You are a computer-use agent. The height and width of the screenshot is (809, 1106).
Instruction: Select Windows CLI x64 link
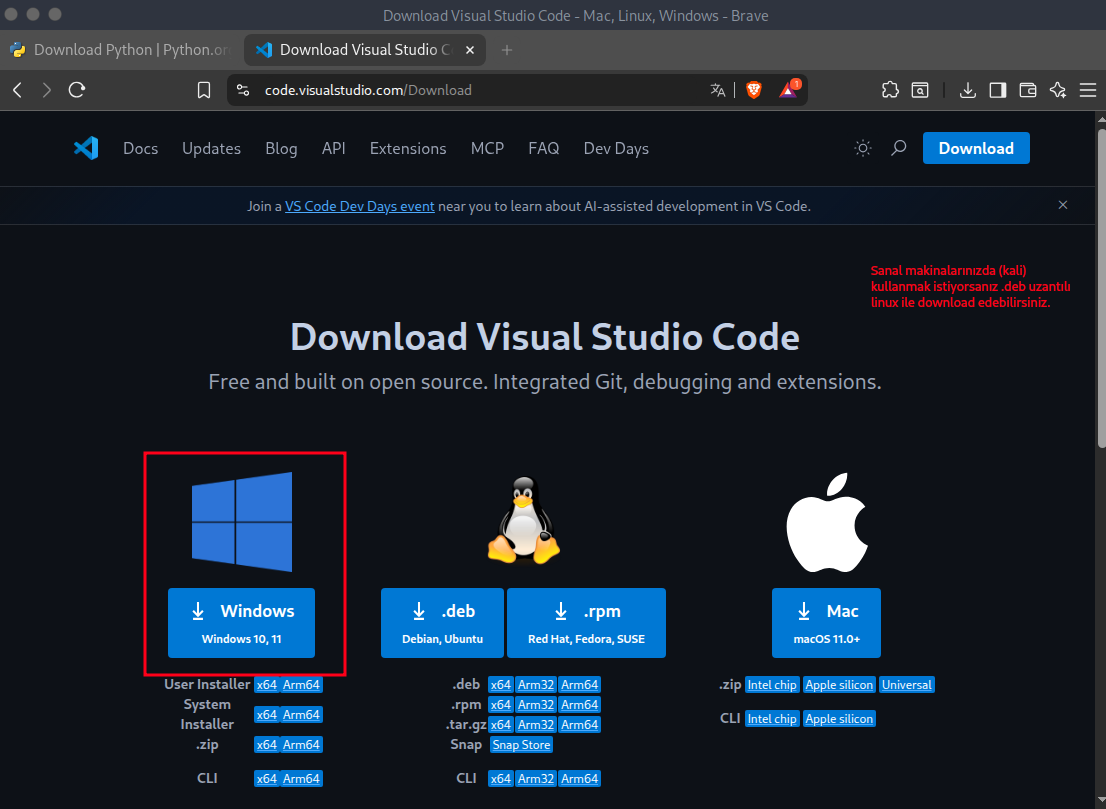pyautogui.click(x=267, y=779)
